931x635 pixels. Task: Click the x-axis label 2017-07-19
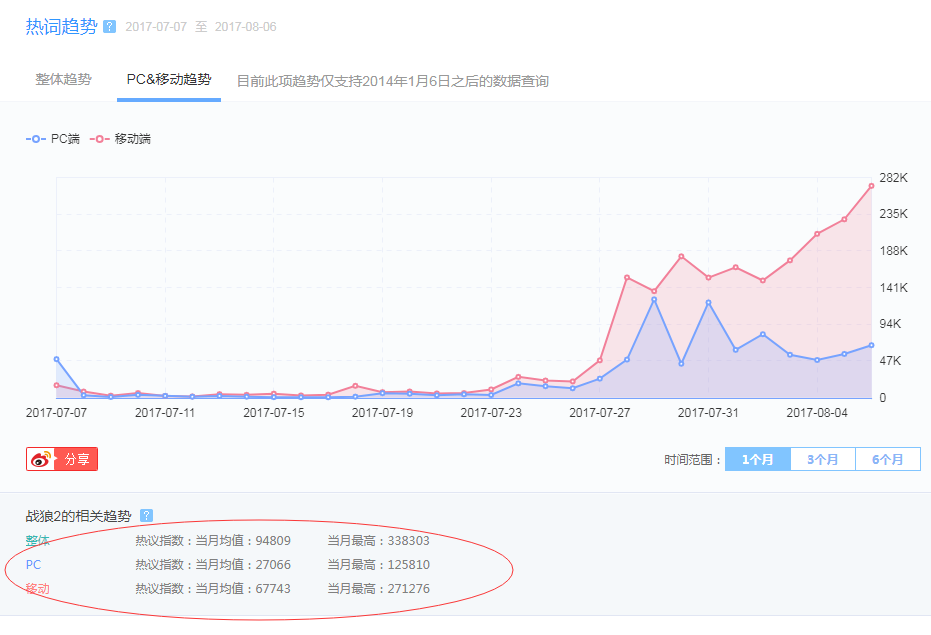[x=382, y=412]
